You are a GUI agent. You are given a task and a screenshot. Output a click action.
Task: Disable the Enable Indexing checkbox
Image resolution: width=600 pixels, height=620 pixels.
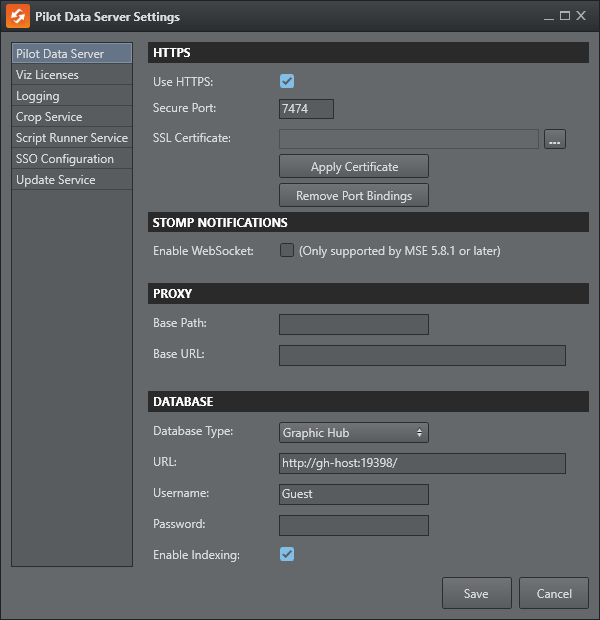coord(287,554)
